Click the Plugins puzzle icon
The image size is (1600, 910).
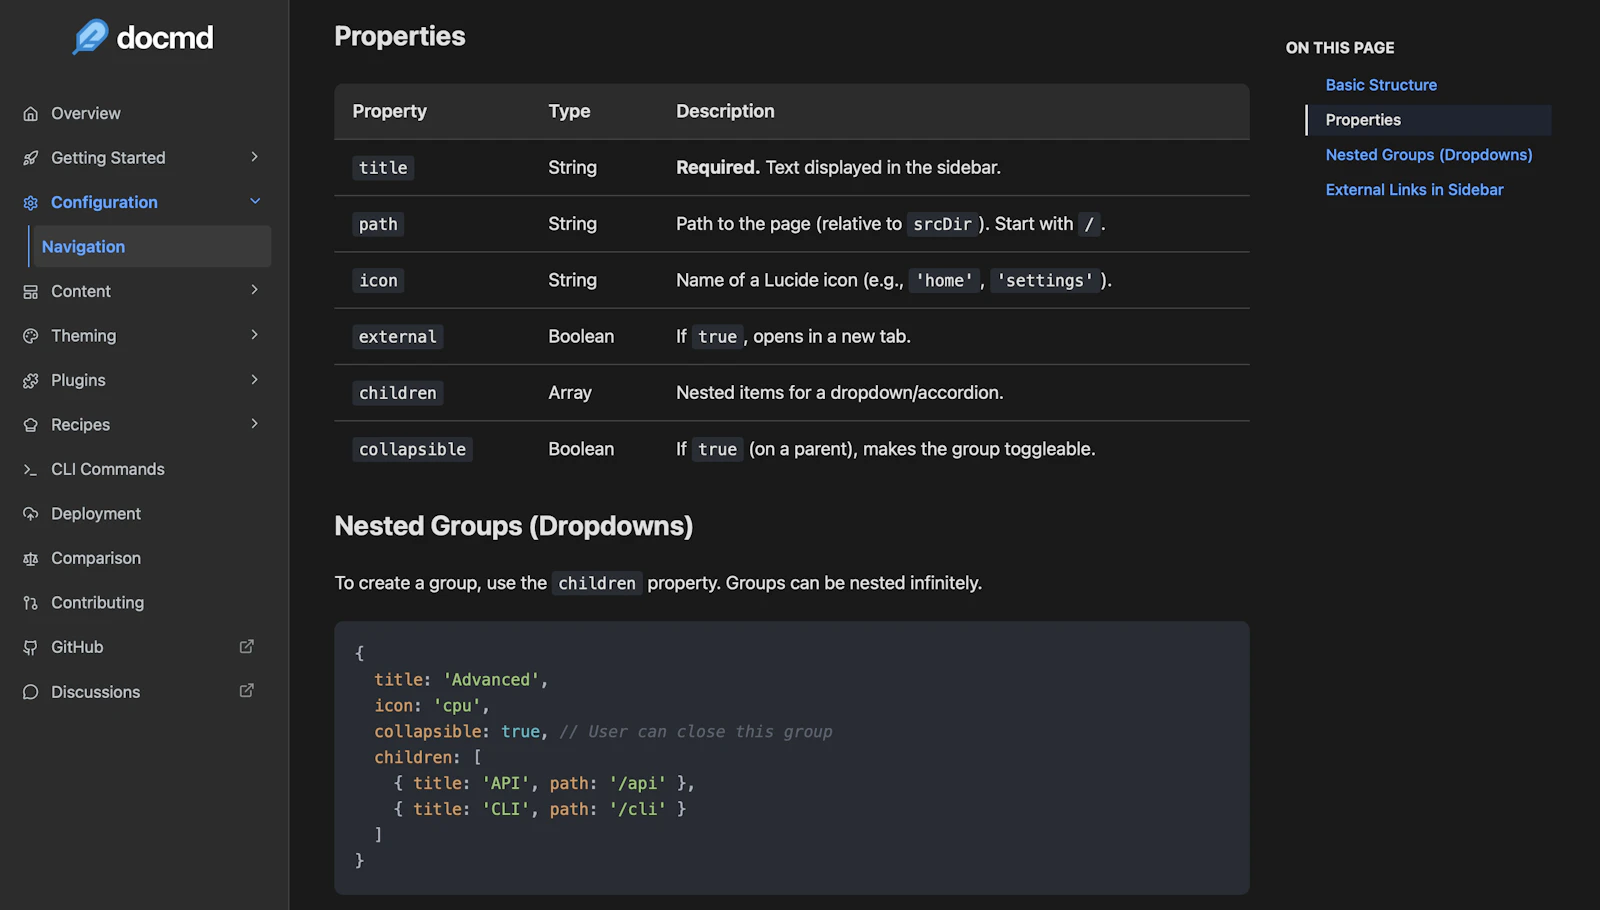31,381
